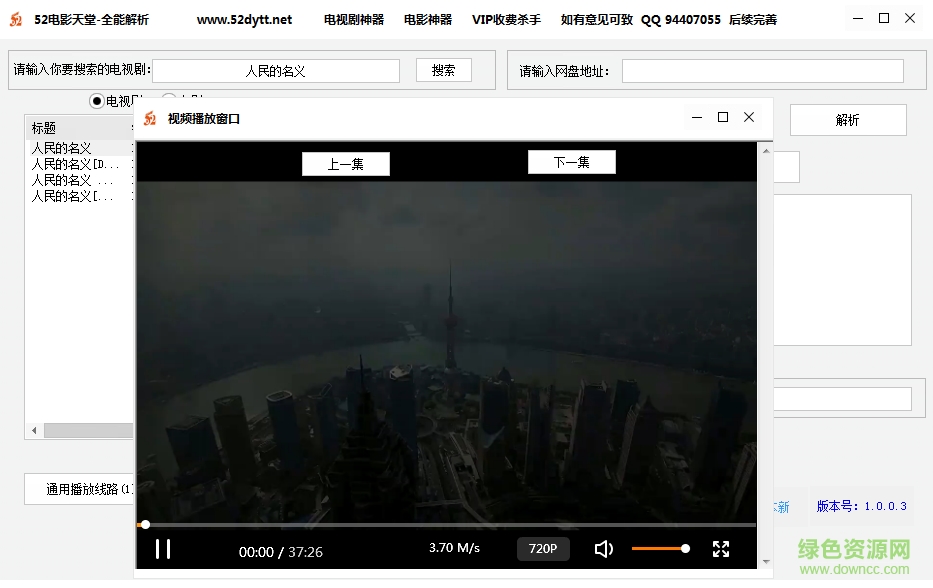Open the 电视剧神器 menu
Screen dimensions: 933x588
[x=353, y=19]
